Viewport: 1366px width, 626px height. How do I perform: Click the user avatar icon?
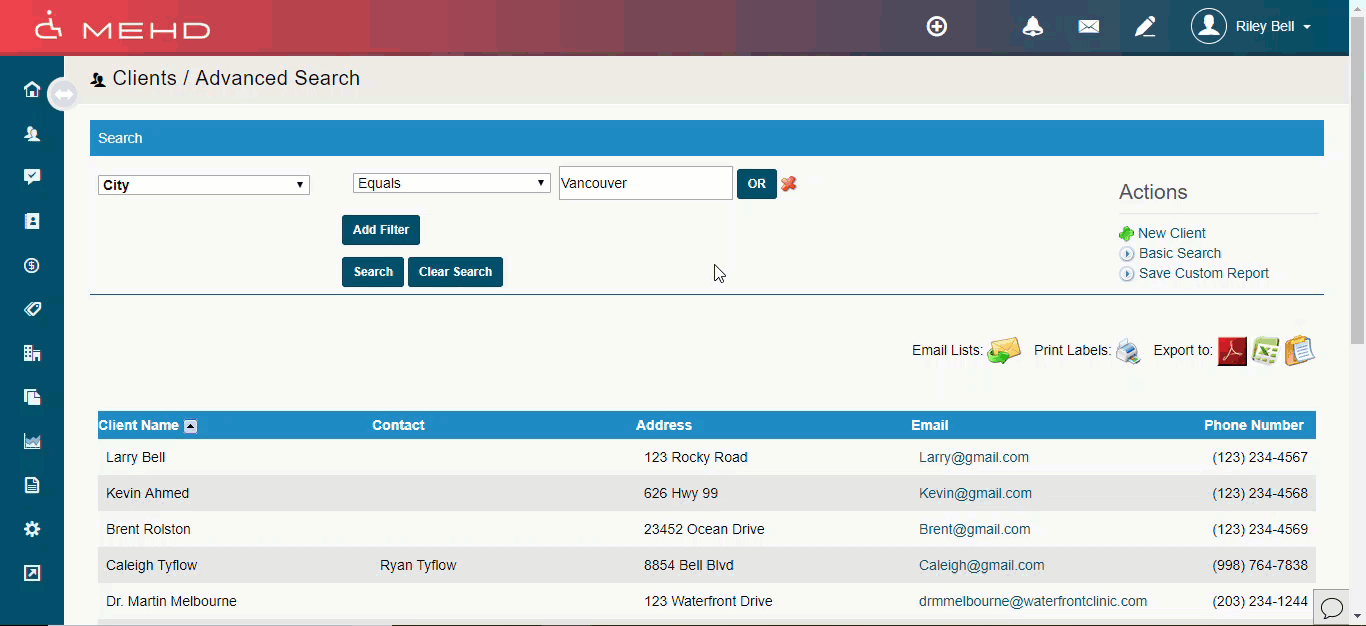[1209, 26]
